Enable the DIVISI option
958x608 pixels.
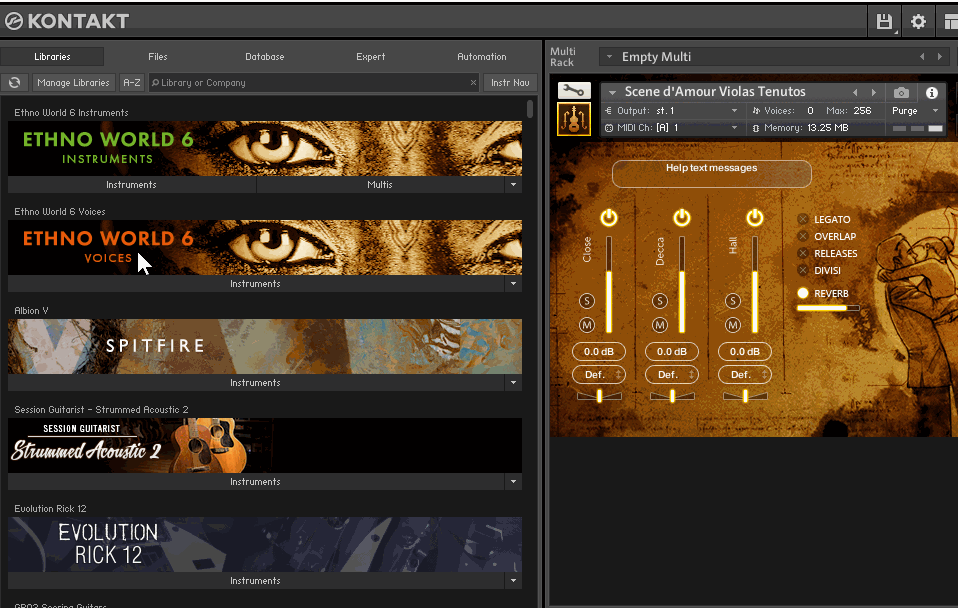click(x=803, y=271)
